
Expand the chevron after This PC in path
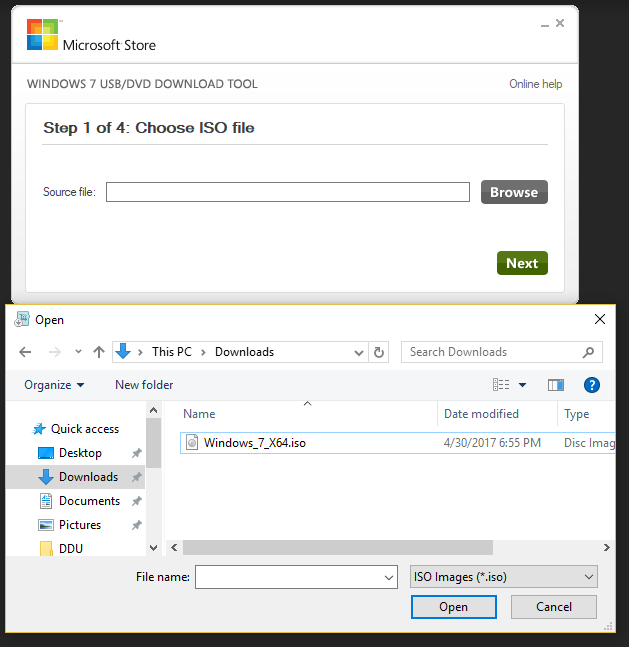click(203, 352)
